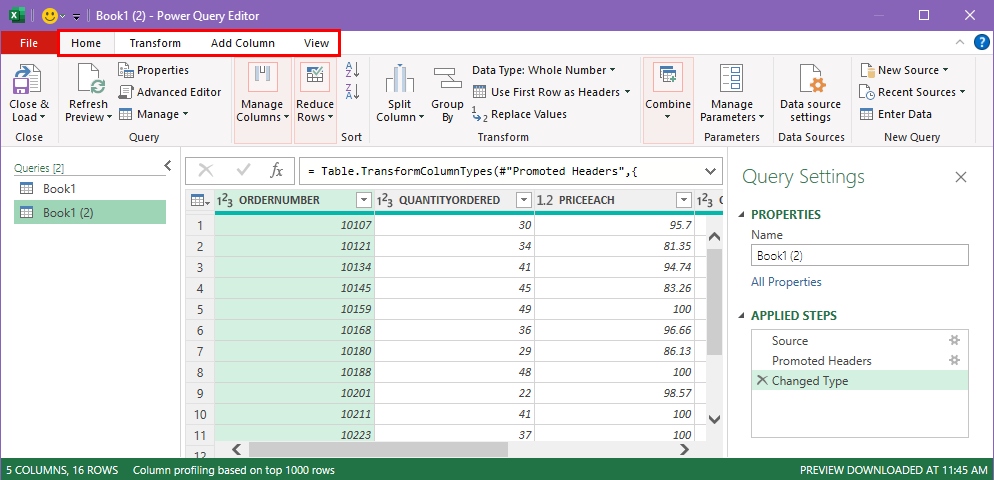Expand the formula bar
994x480 pixels.
(710, 171)
